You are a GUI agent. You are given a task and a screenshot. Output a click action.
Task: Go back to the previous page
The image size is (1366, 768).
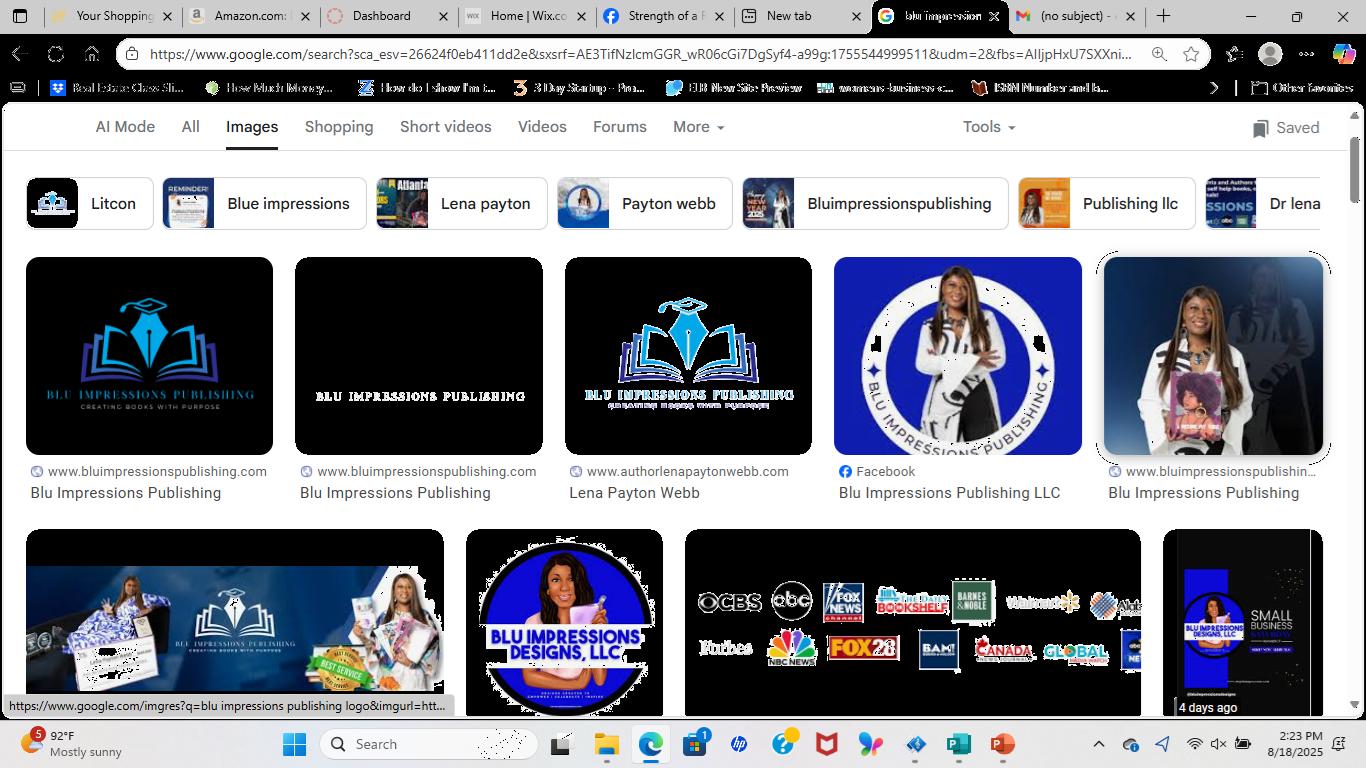pyautogui.click(x=18, y=54)
